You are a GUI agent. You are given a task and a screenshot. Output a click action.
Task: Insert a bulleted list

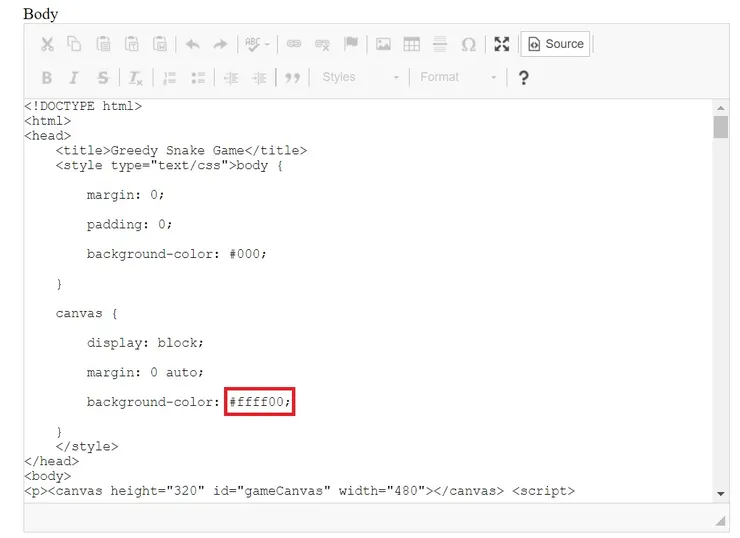click(198, 78)
